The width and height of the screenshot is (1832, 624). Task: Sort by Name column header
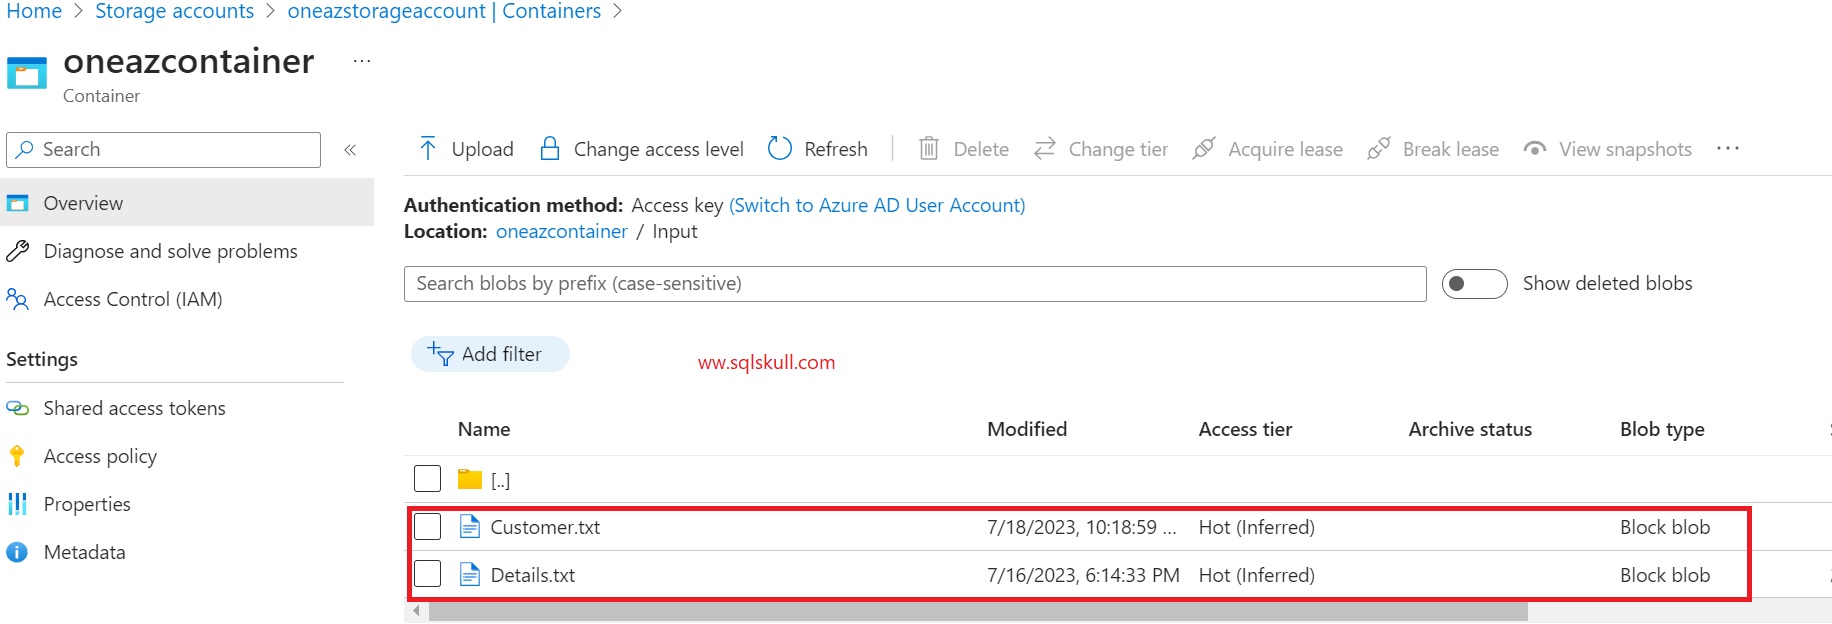coord(484,429)
